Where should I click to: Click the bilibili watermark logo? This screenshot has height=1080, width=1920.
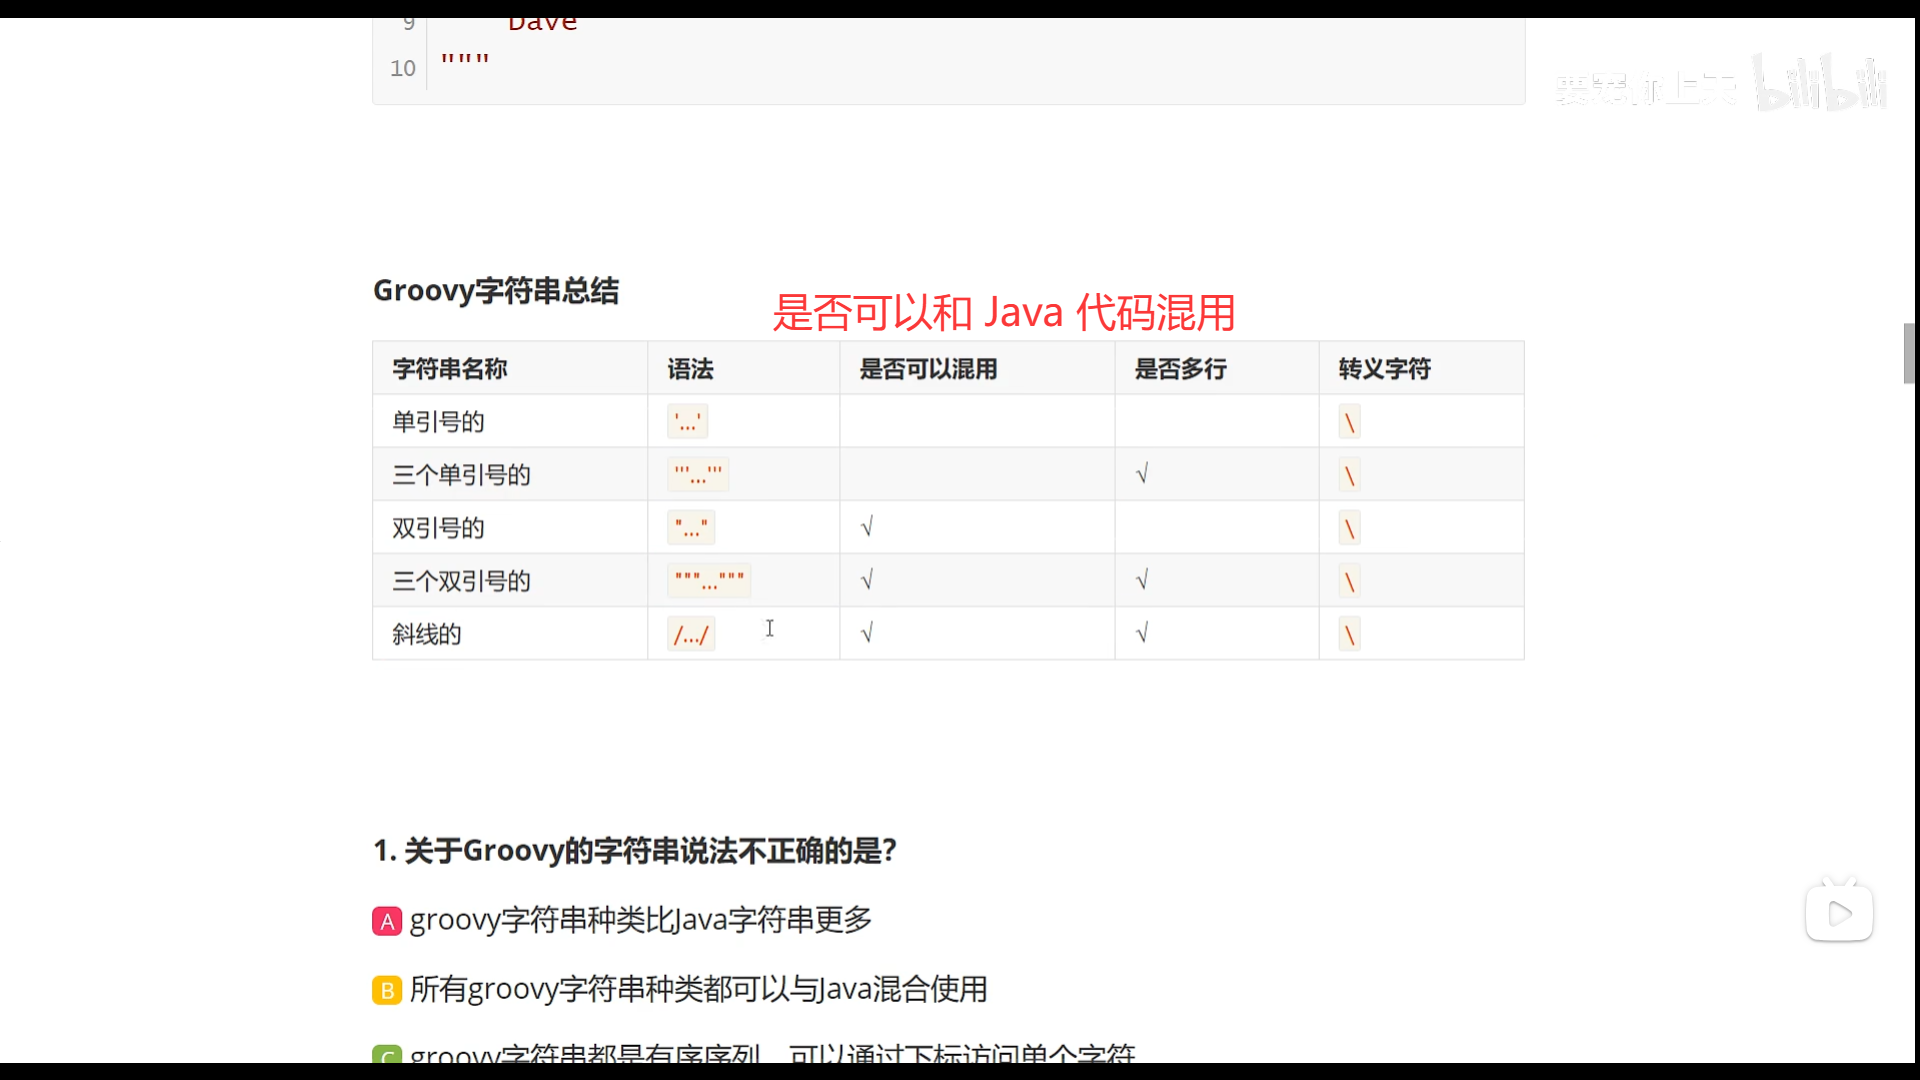click(1820, 84)
